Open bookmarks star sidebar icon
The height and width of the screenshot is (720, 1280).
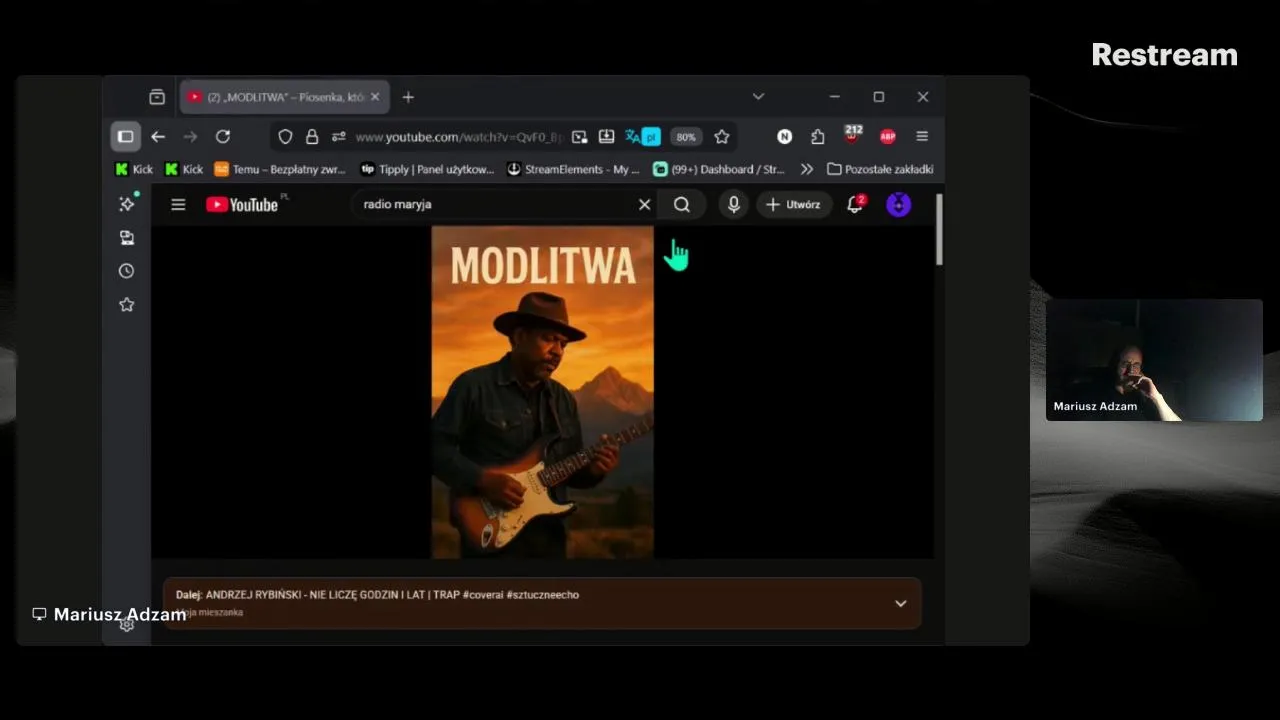tap(127, 305)
